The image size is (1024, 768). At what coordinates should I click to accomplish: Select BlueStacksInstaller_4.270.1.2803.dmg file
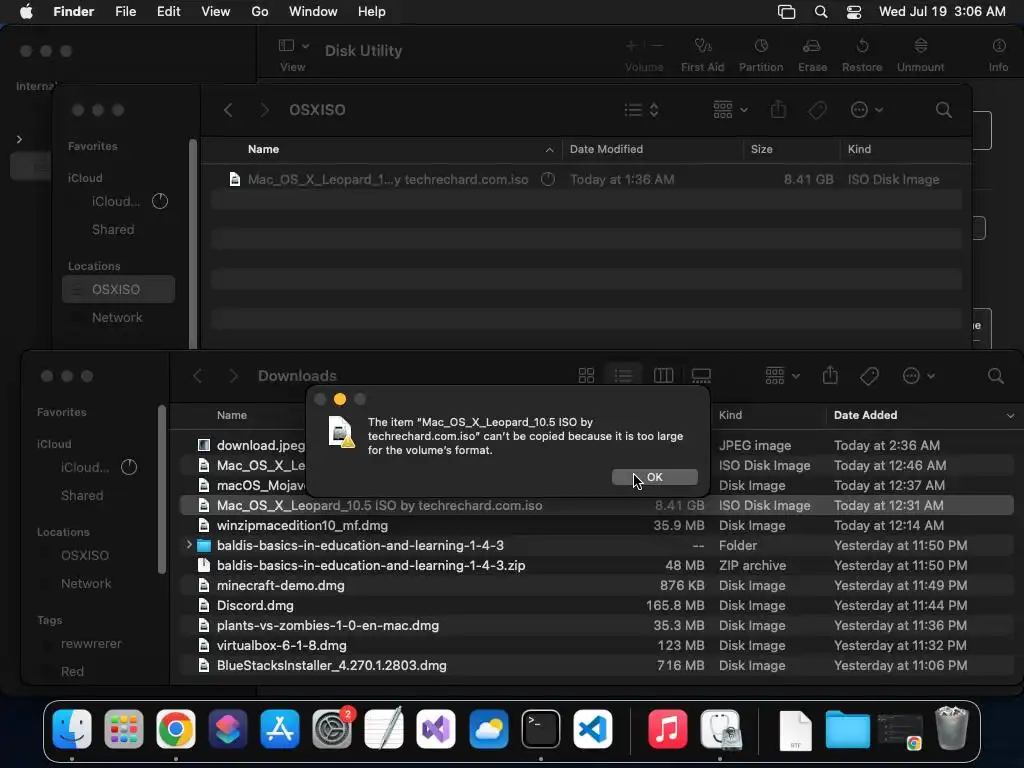[597, 665]
